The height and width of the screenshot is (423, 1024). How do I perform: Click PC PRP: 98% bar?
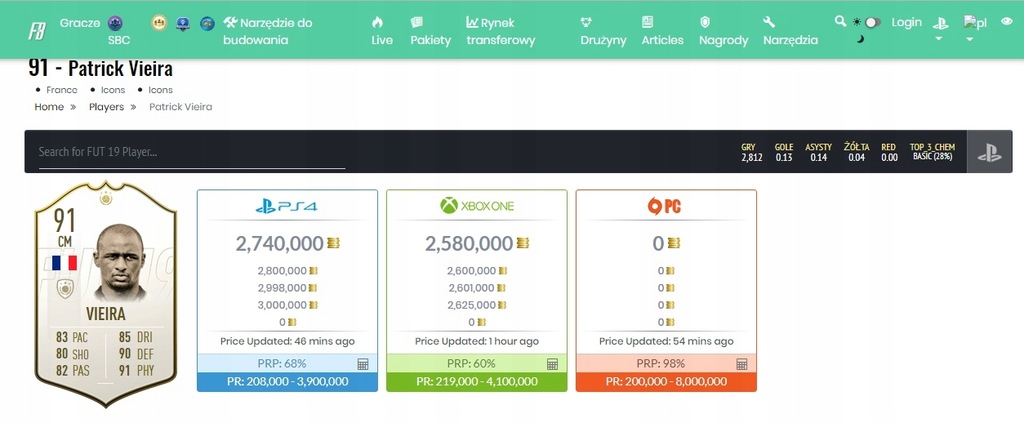[x=666, y=364]
